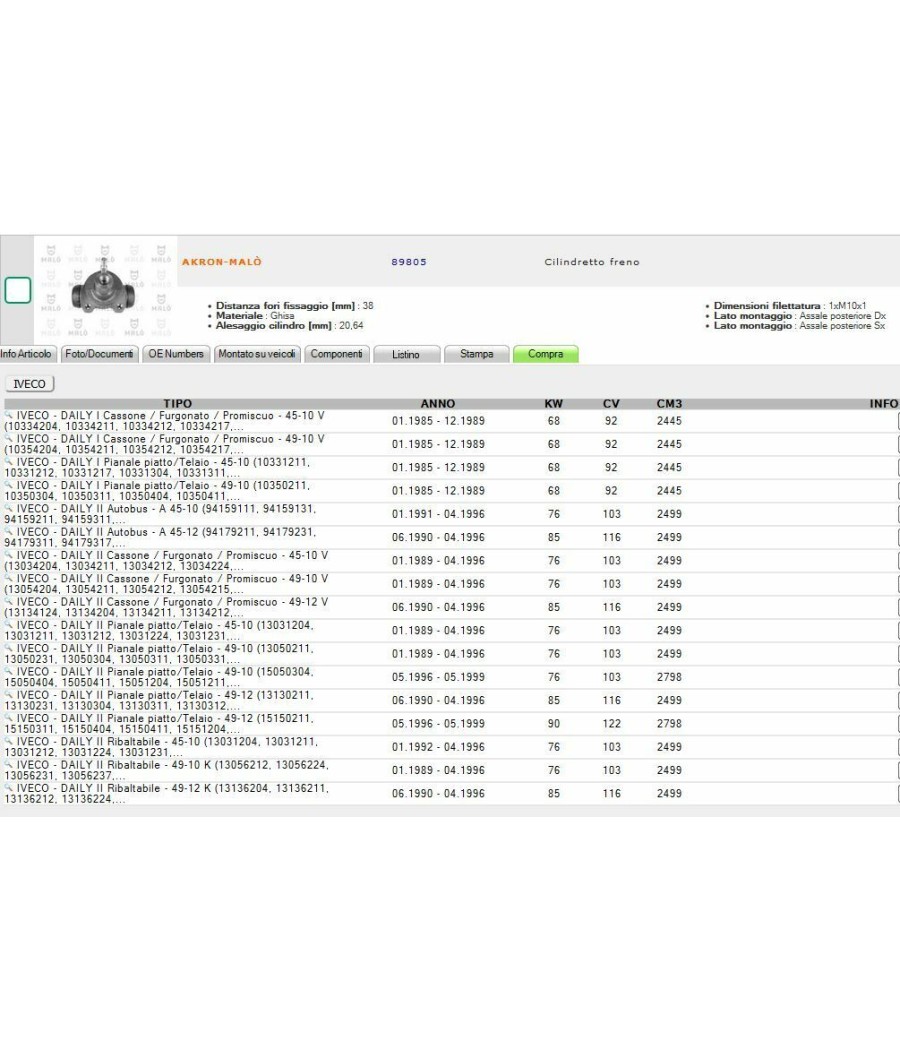Click magnifier icon for DAILY II Pianale 45-10 (13031204
The height and width of the screenshot is (1050, 900).
click(9, 625)
